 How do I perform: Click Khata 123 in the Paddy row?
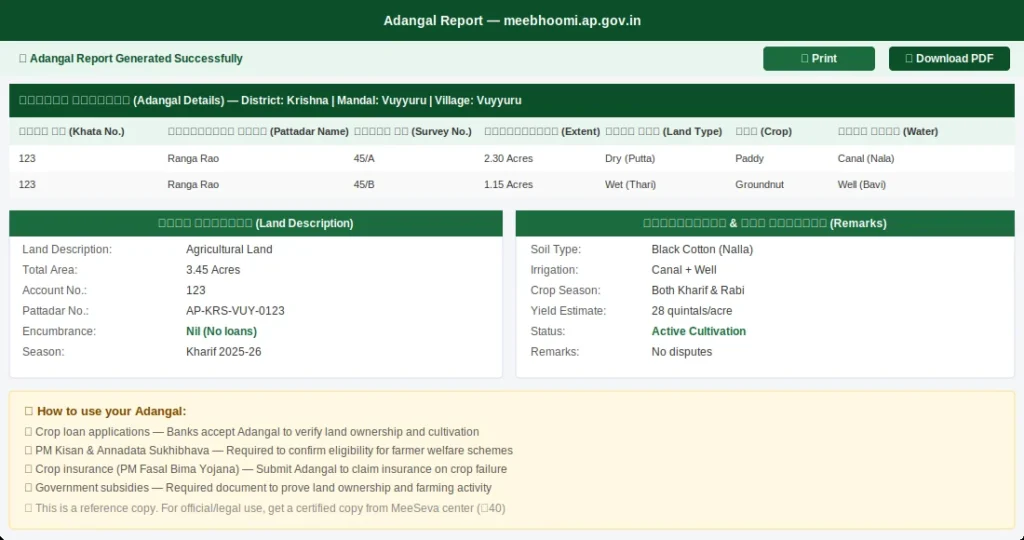[x=27, y=159]
